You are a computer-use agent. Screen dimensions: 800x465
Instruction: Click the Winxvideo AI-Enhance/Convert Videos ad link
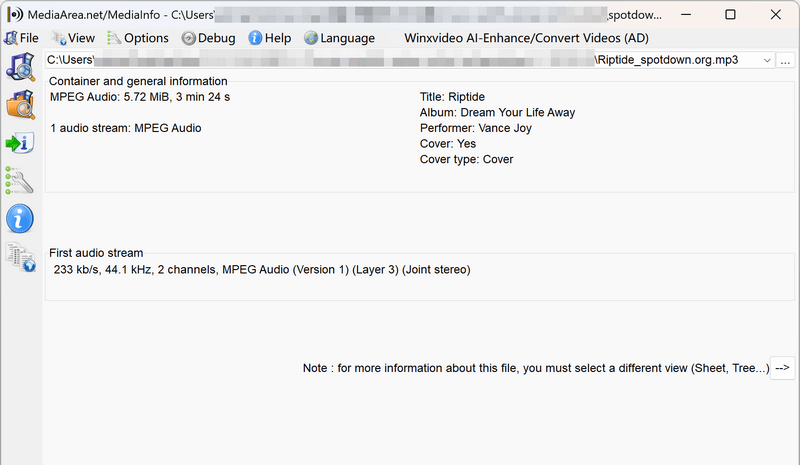point(526,38)
